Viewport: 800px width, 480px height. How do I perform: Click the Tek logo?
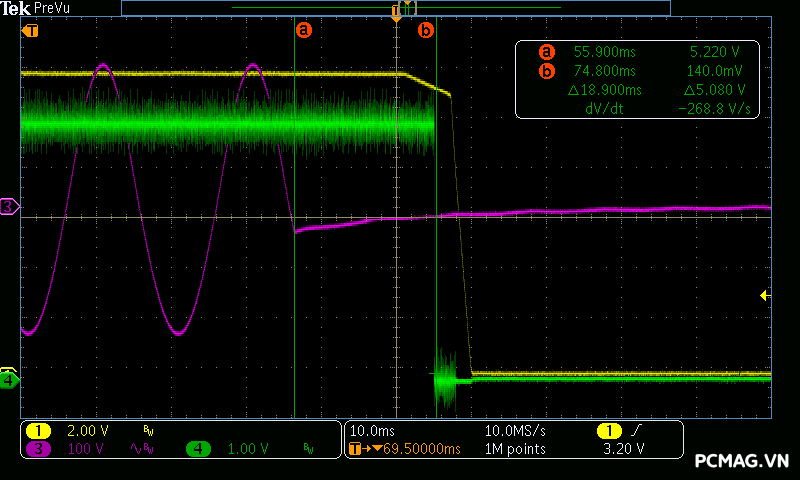point(15,8)
